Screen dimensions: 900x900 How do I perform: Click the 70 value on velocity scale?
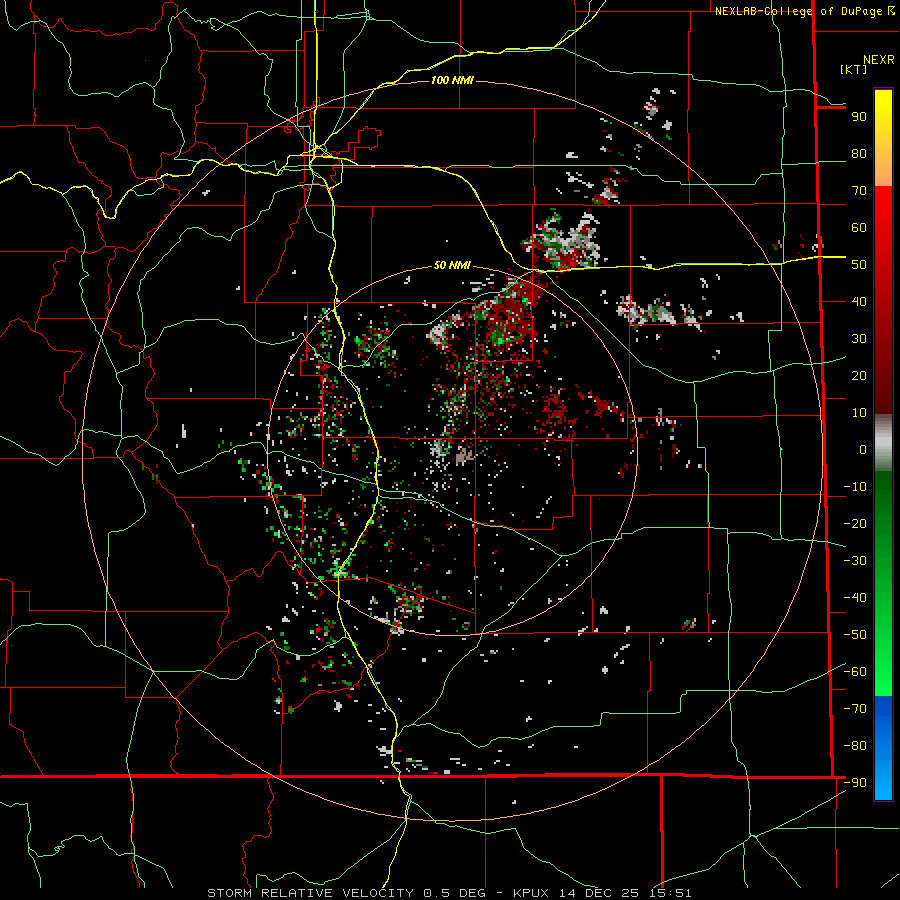coord(859,191)
